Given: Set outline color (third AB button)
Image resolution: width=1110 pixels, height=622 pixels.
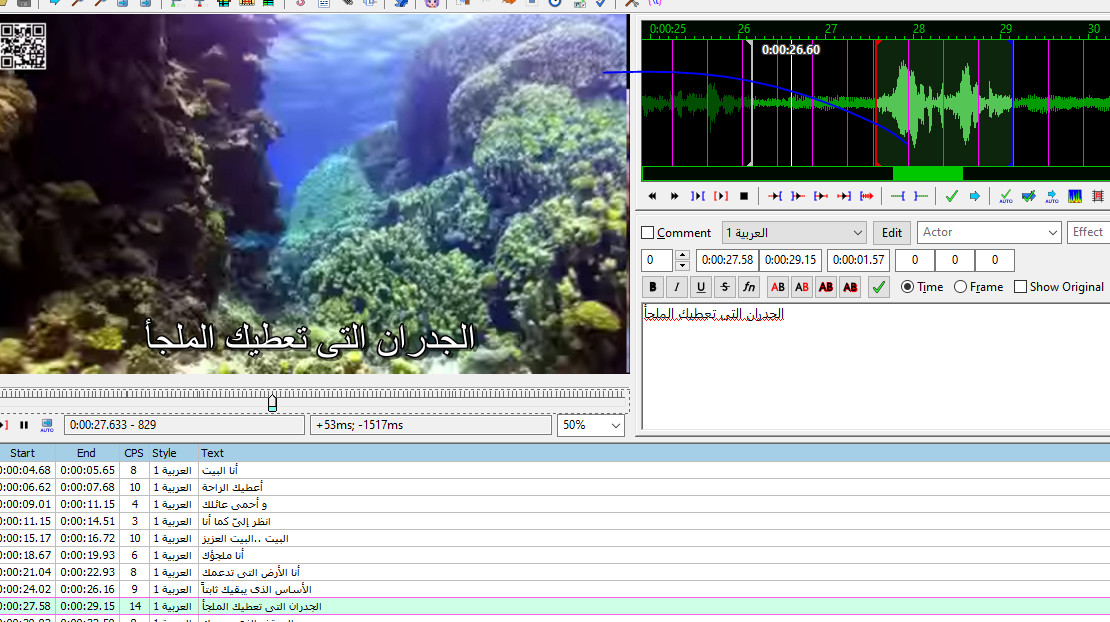Looking at the screenshot, I should pyautogui.click(x=825, y=287).
